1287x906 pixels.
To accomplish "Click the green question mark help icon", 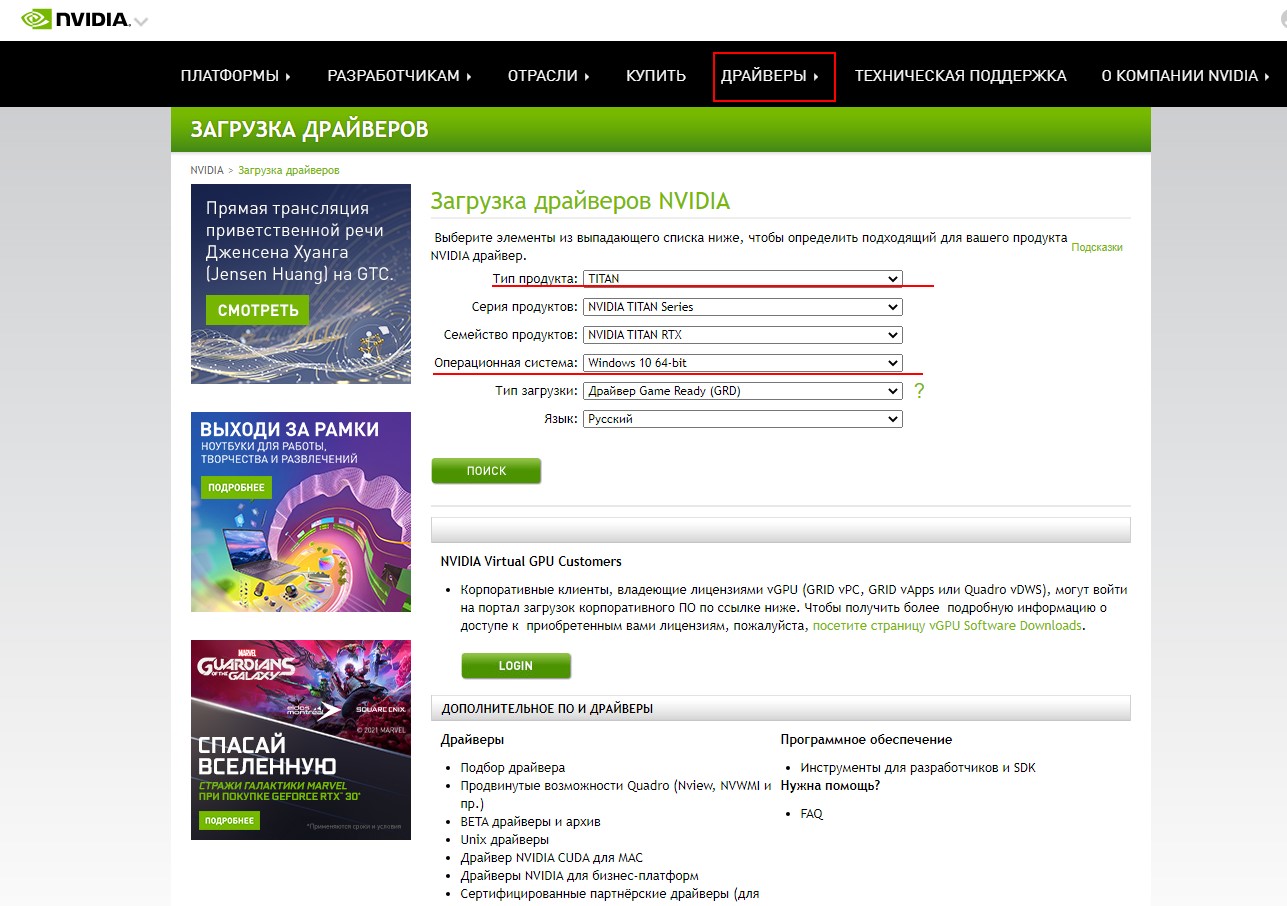I will pos(919,391).
